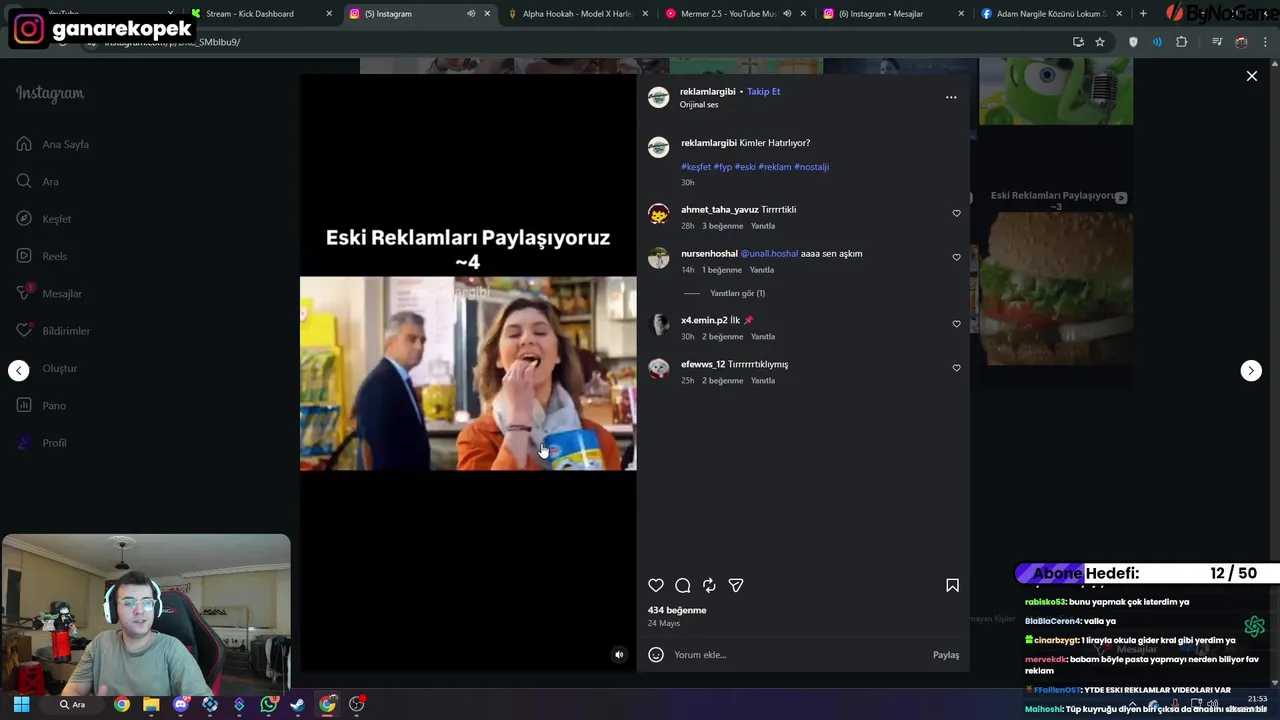The image size is (1280, 720).
Task: Switch to 'Alpha Hookah - Model X' tab
Action: pyautogui.click(x=579, y=14)
